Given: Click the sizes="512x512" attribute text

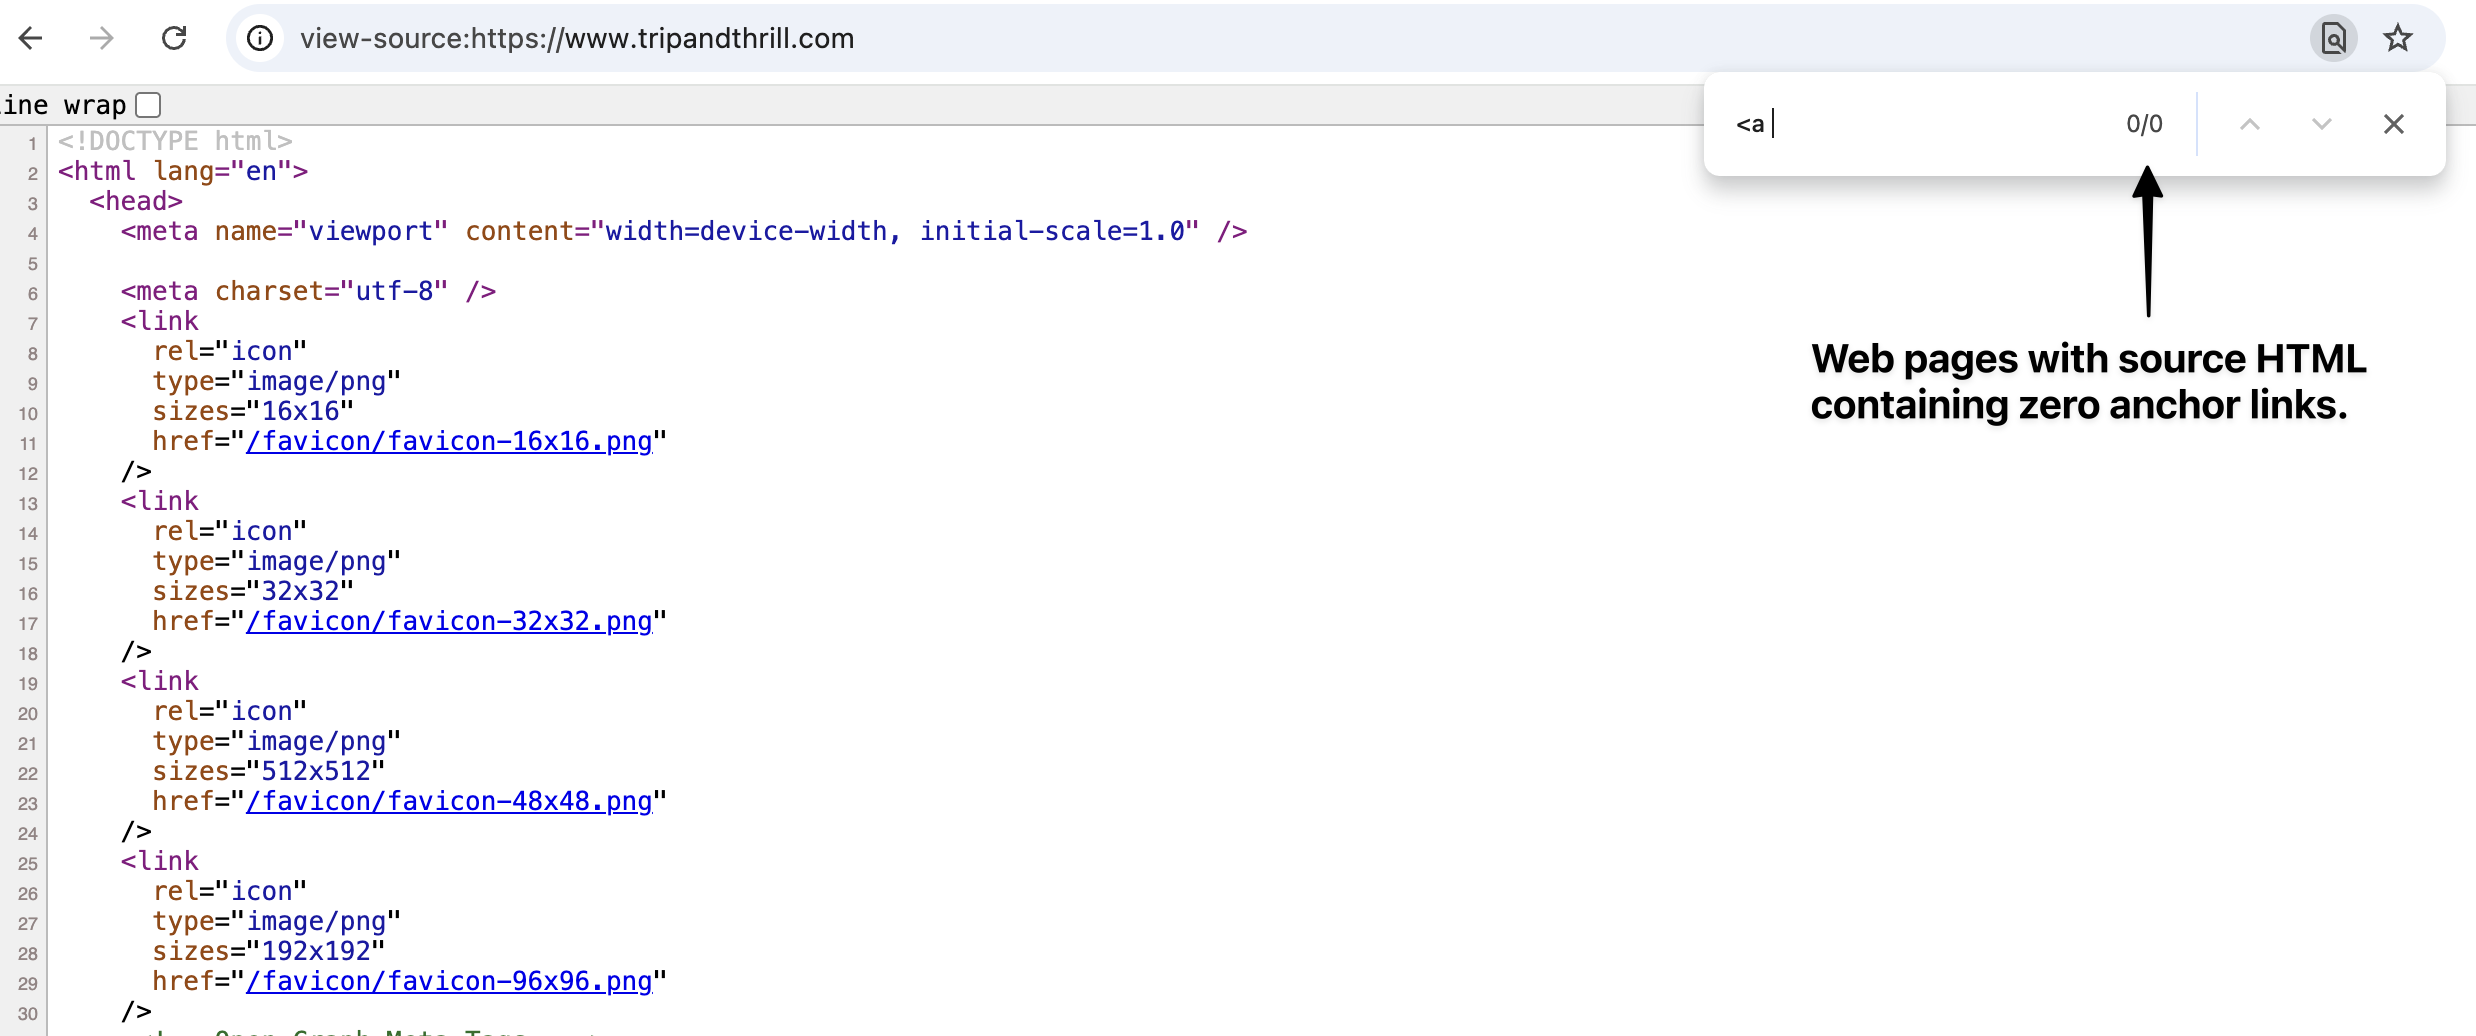Looking at the screenshot, I should [269, 771].
